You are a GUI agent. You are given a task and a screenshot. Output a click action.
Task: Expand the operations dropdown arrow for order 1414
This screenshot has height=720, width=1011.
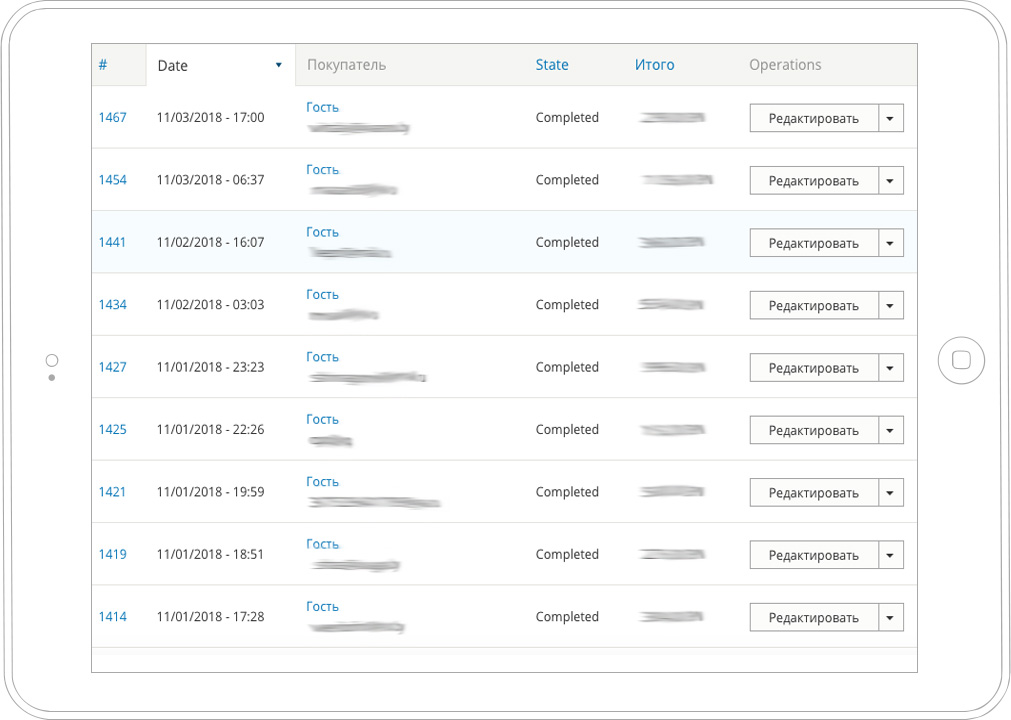(890, 618)
